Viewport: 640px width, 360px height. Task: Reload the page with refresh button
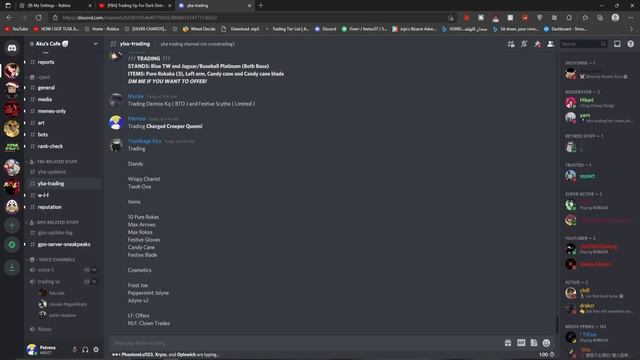(38, 18)
